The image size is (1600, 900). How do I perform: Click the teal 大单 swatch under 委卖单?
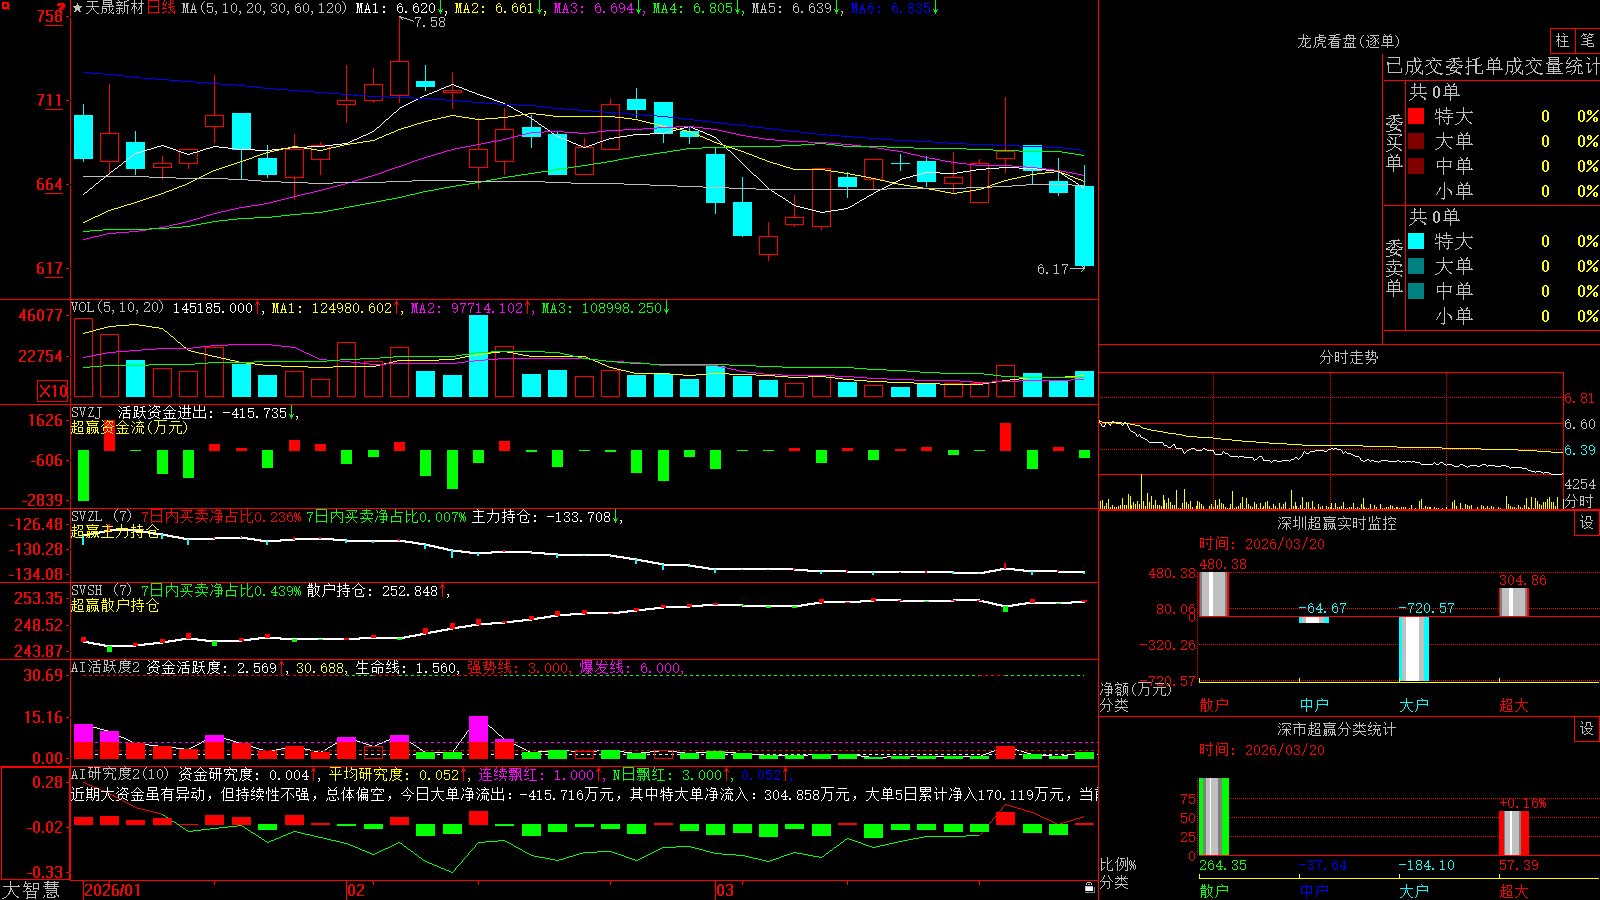tap(1416, 266)
